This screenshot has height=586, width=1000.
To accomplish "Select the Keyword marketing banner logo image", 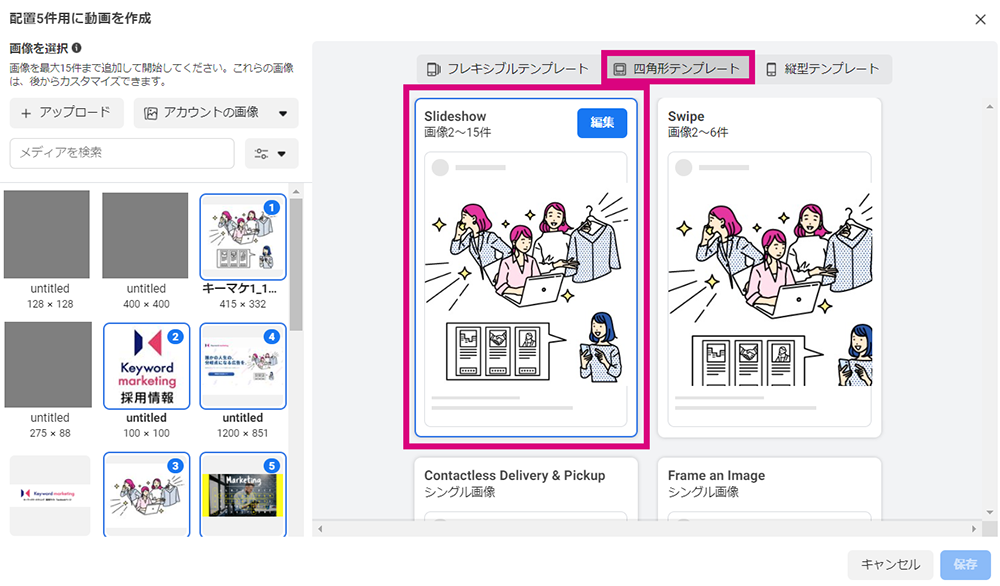I will 50,495.
